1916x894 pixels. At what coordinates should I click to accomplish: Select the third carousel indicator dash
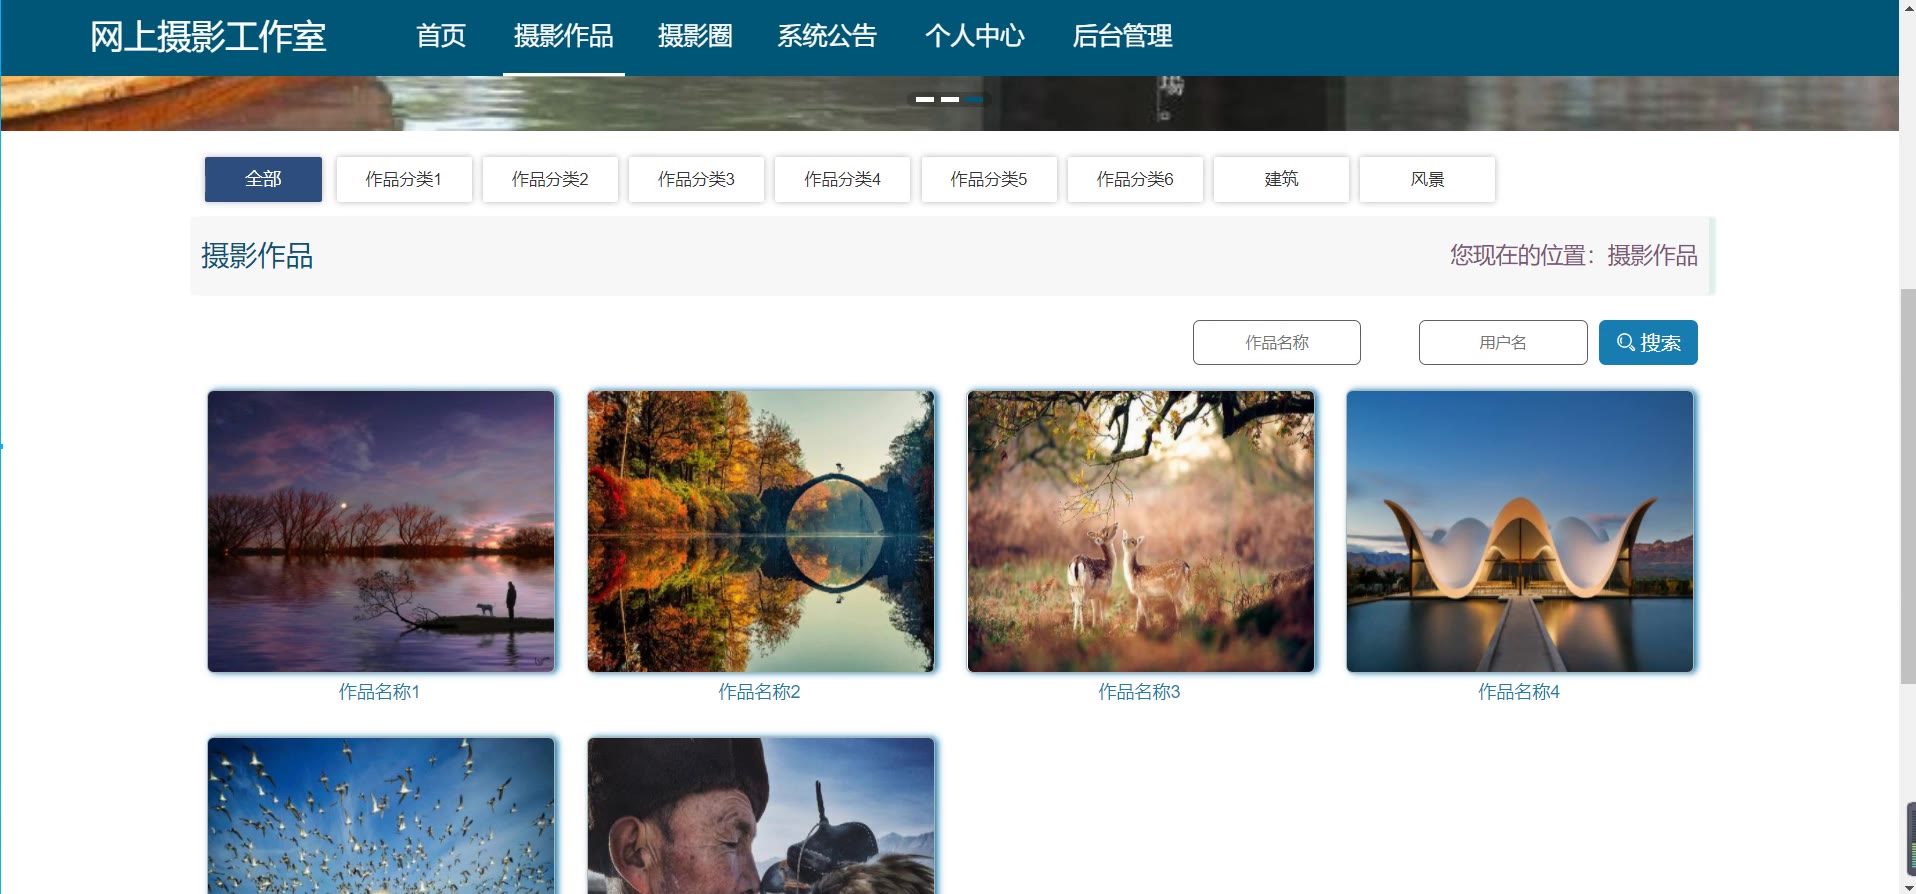pos(975,99)
